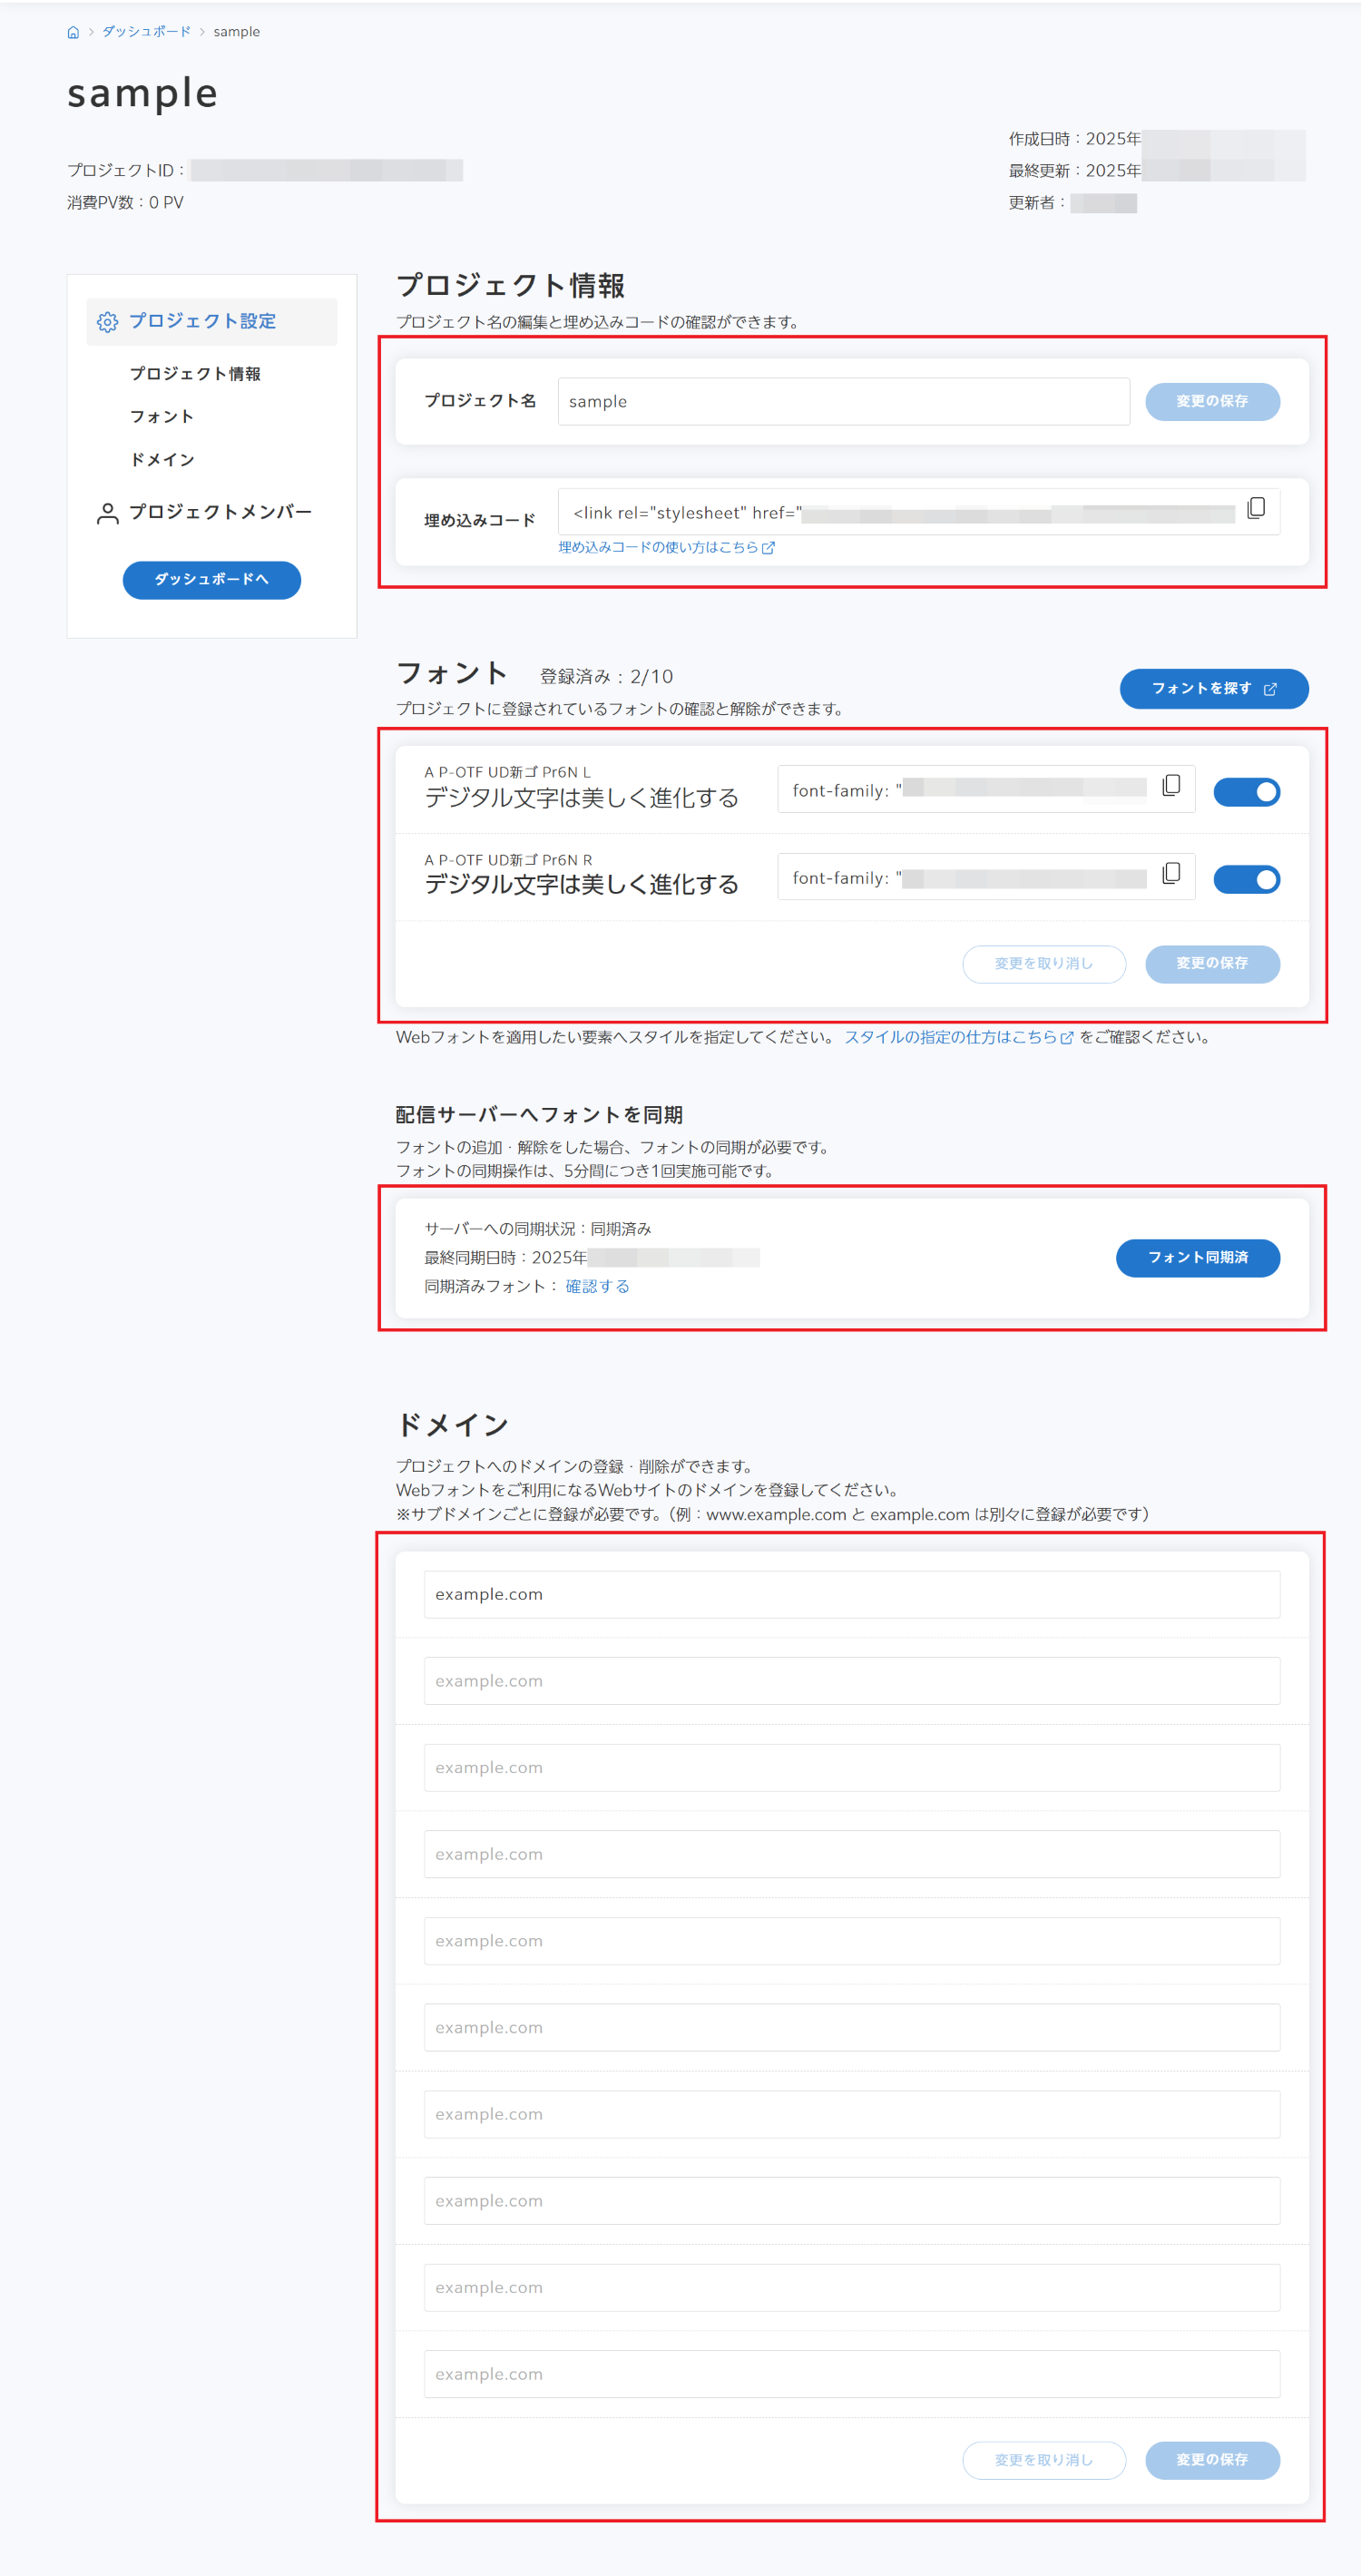Click ダッシュボードへ button
Viewport: 1361px width, 2576px height.
click(x=212, y=580)
